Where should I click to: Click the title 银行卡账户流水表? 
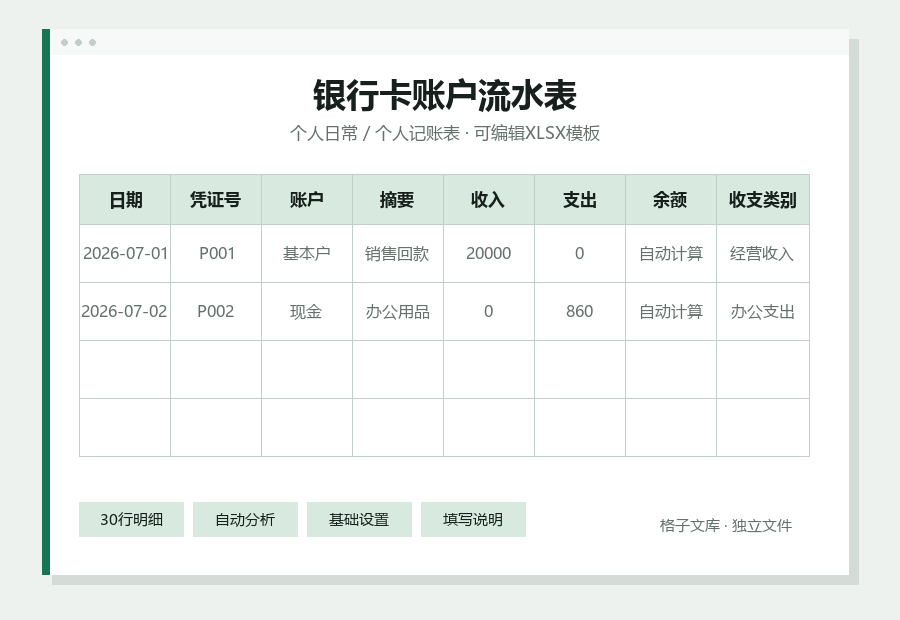click(445, 95)
